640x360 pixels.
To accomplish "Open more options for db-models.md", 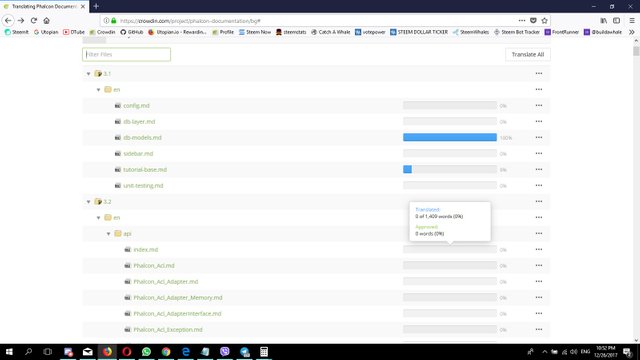I will [x=539, y=137].
